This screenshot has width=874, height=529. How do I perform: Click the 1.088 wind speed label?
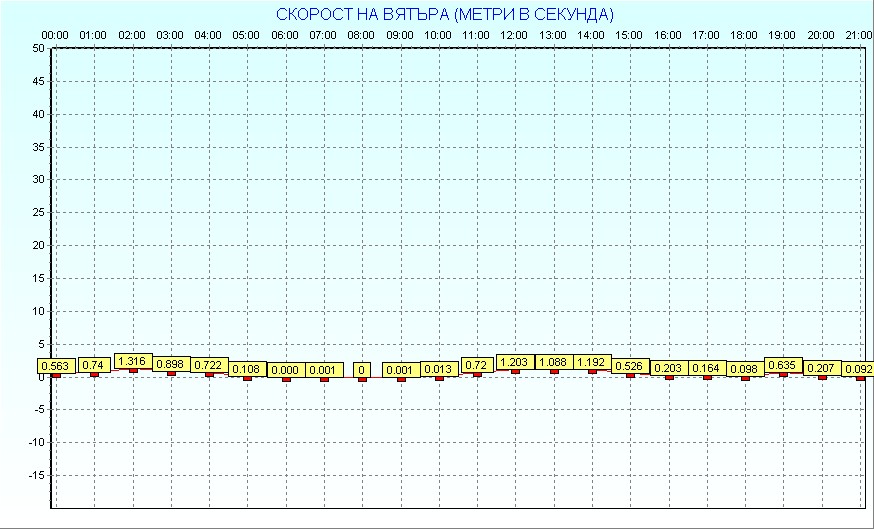click(x=554, y=362)
